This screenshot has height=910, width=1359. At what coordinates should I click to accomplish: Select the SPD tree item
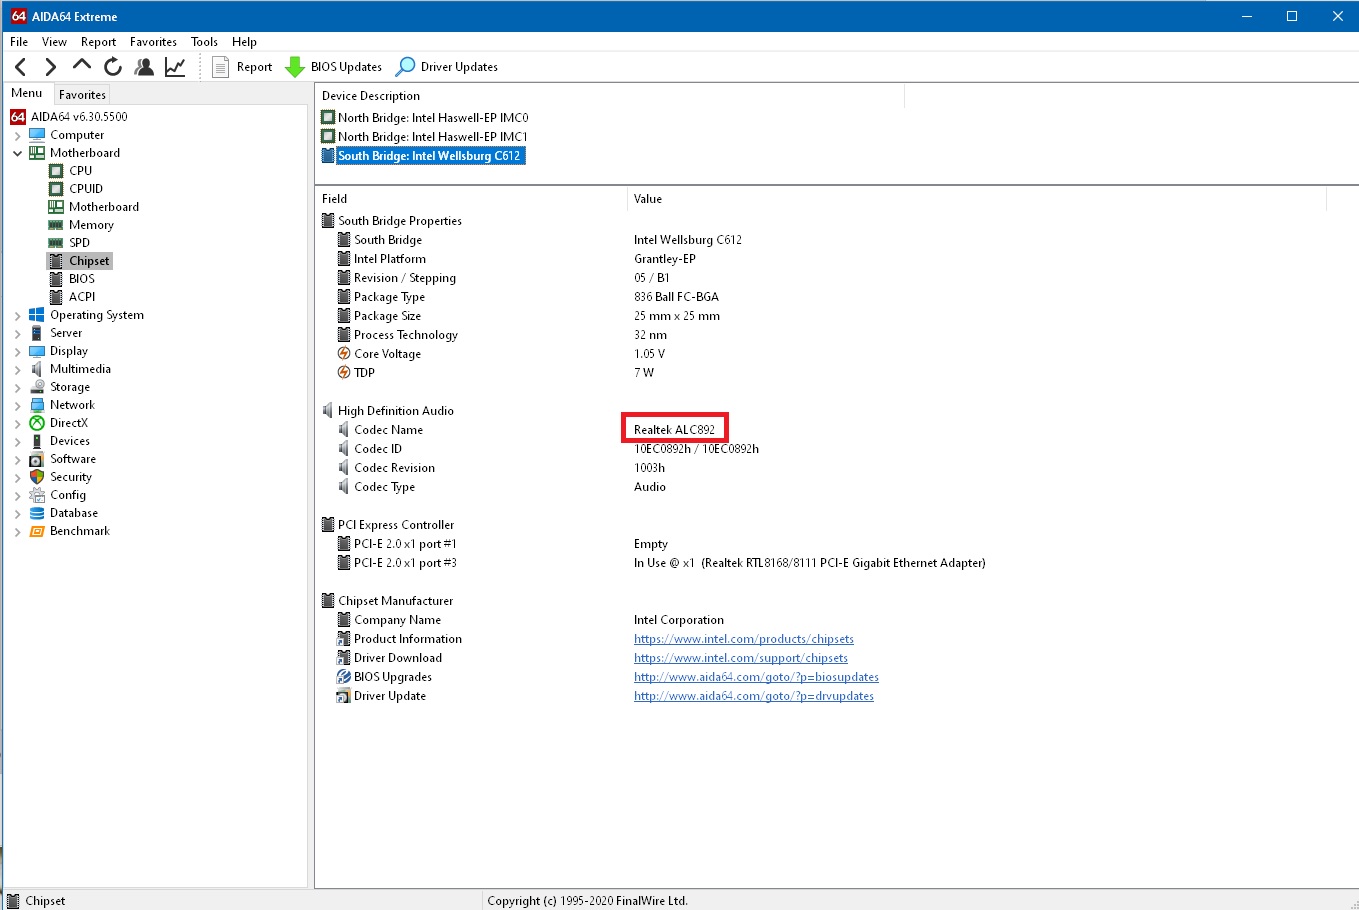(x=79, y=243)
